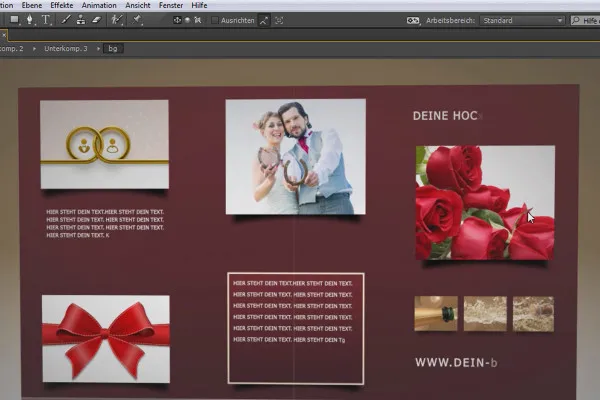The width and height of the screenshot is (600, 400).
Task: Open the Ansicht menu
Action: coord(138,5)
